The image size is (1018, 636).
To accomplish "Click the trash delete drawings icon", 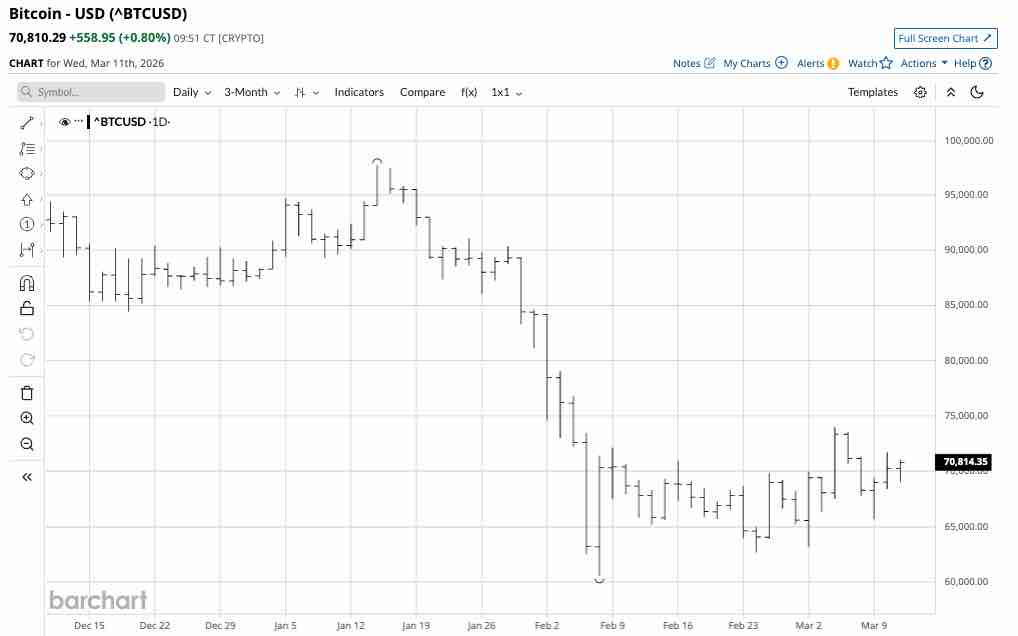I will (27, 393).
